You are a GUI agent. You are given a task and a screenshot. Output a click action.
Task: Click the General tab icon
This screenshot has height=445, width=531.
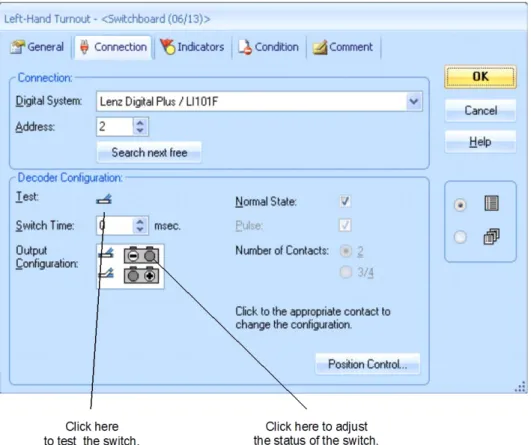tap(18, 47)
